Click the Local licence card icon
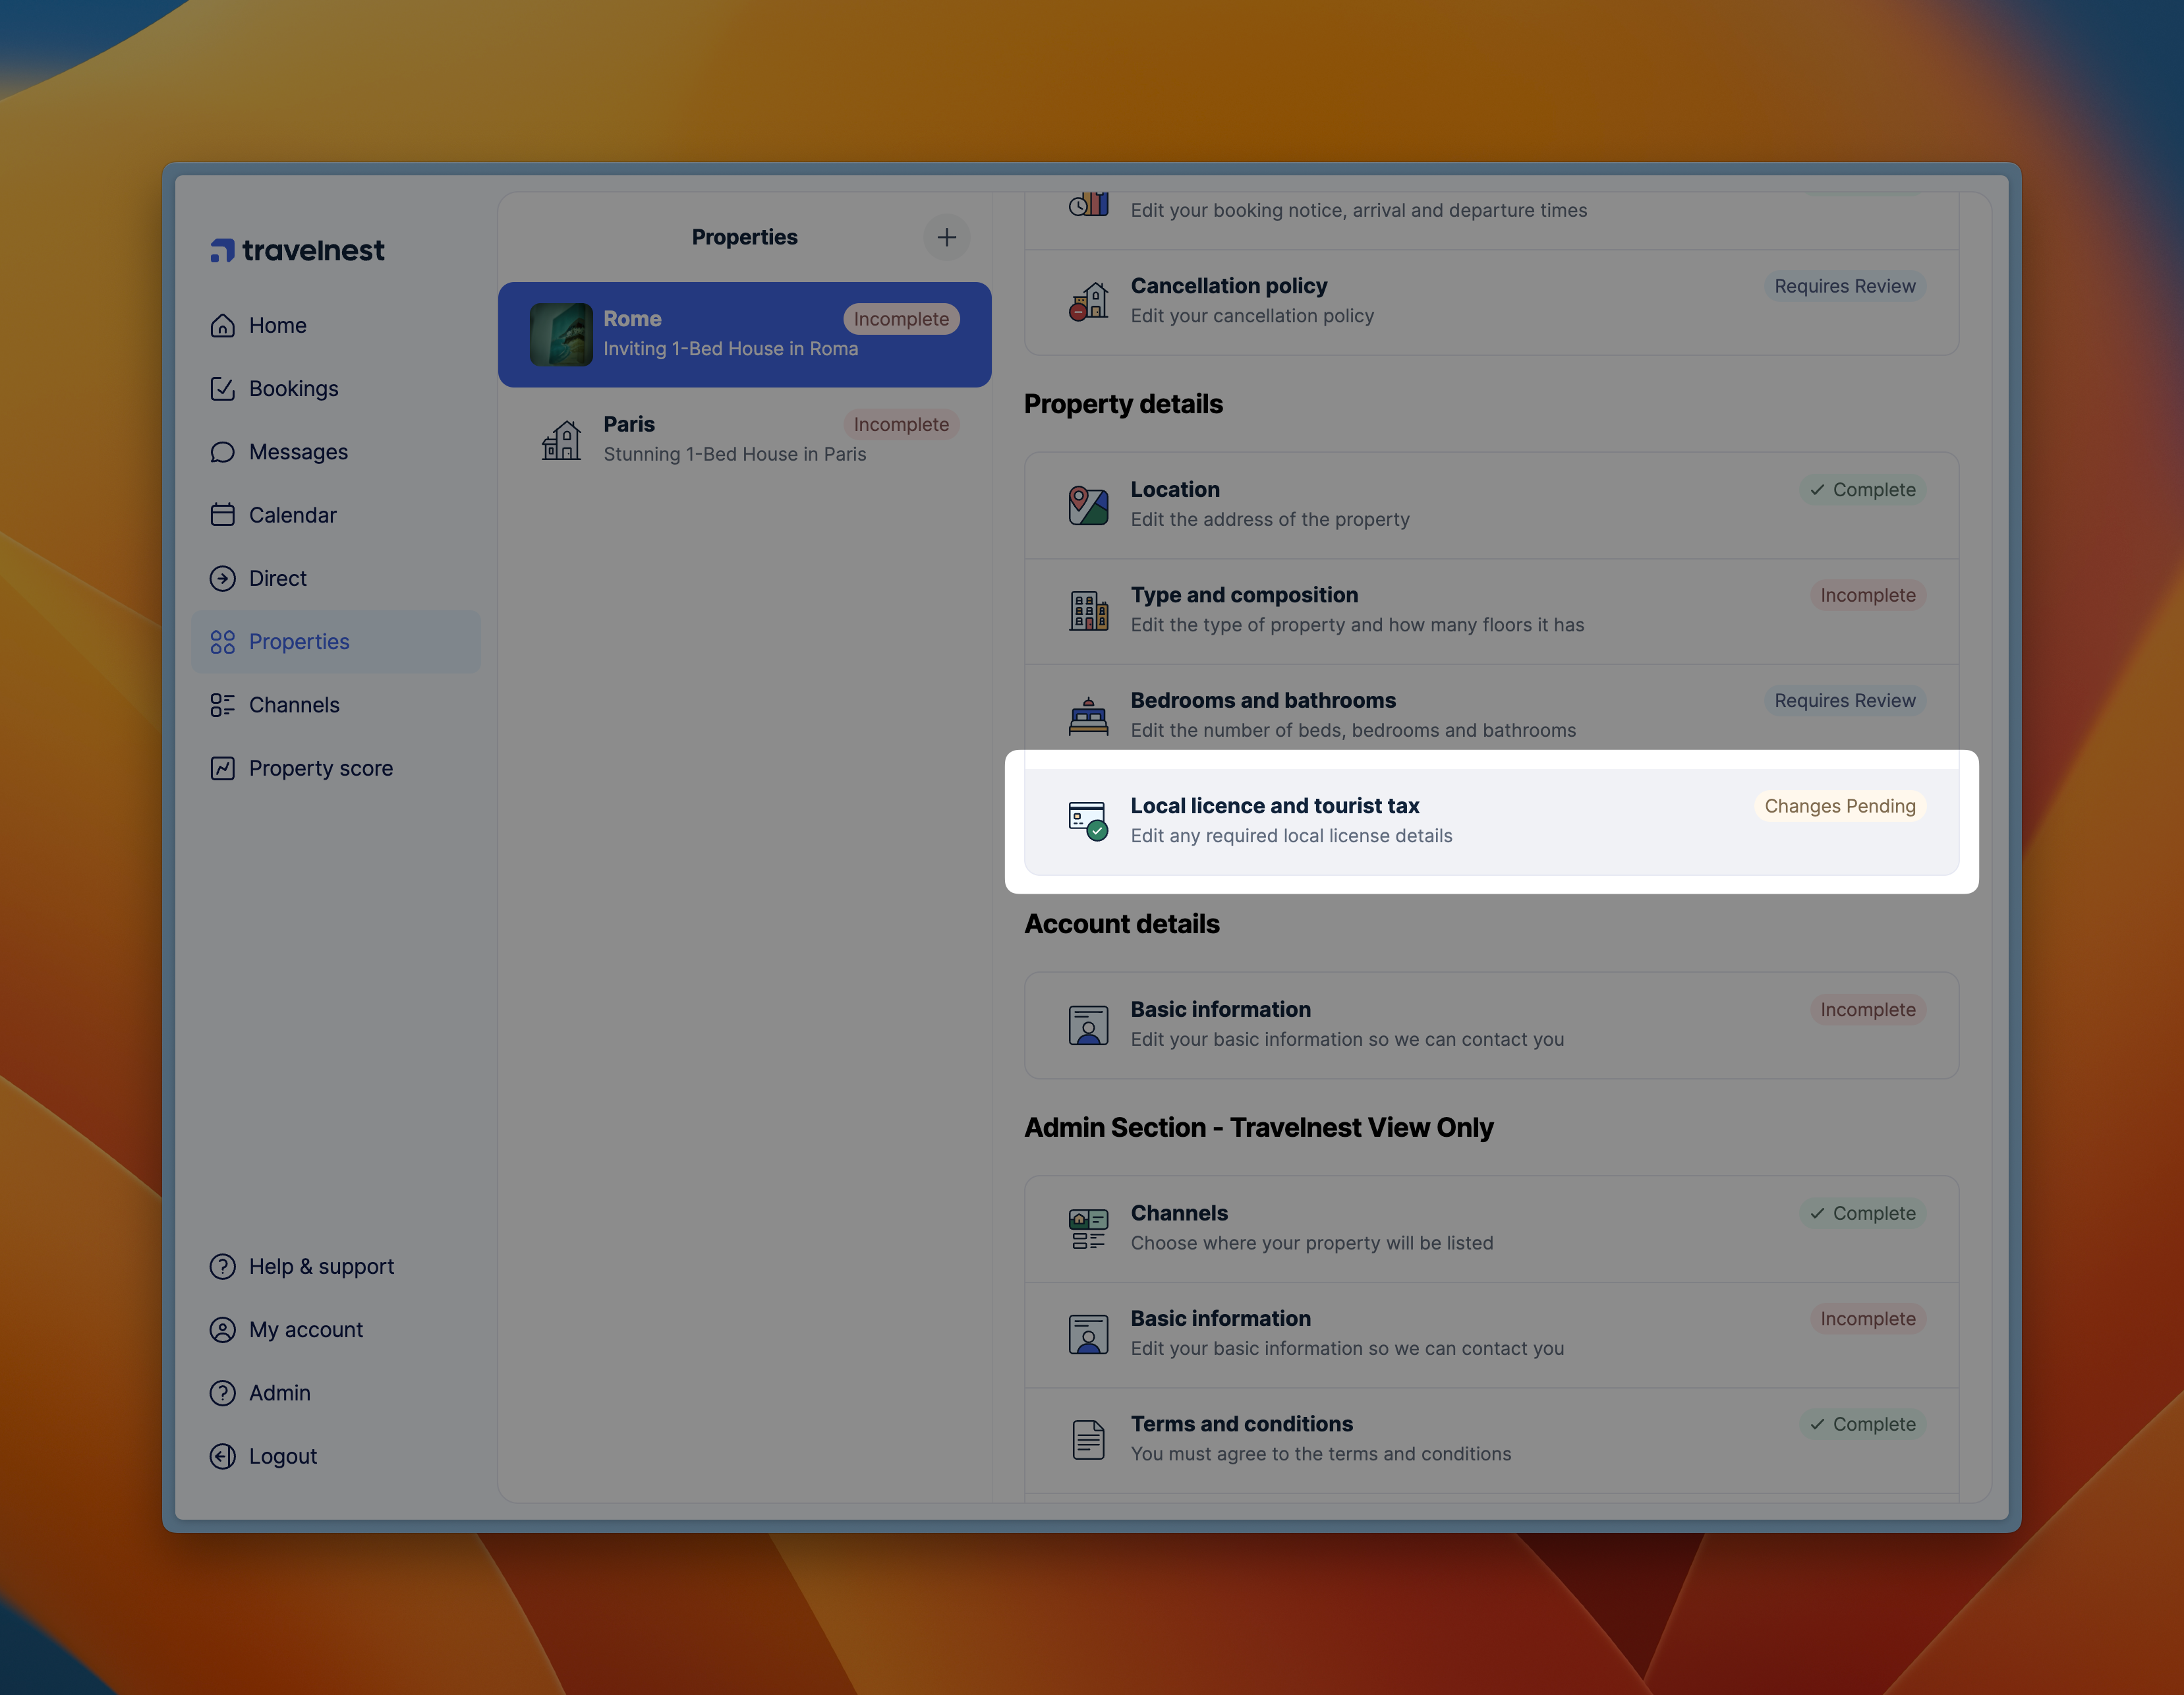 (x=1088, y=821)
